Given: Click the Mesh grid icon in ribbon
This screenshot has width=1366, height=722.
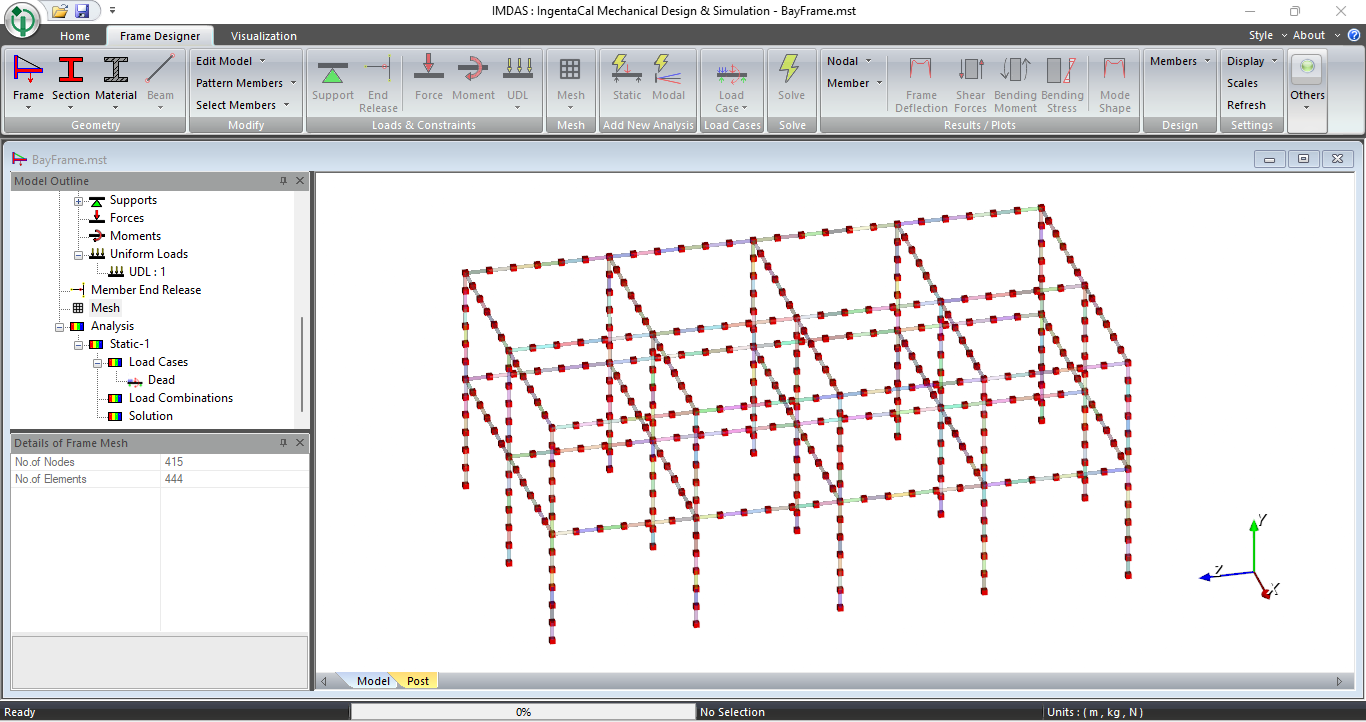Looking at the screenshot, I should click(570, 71).
